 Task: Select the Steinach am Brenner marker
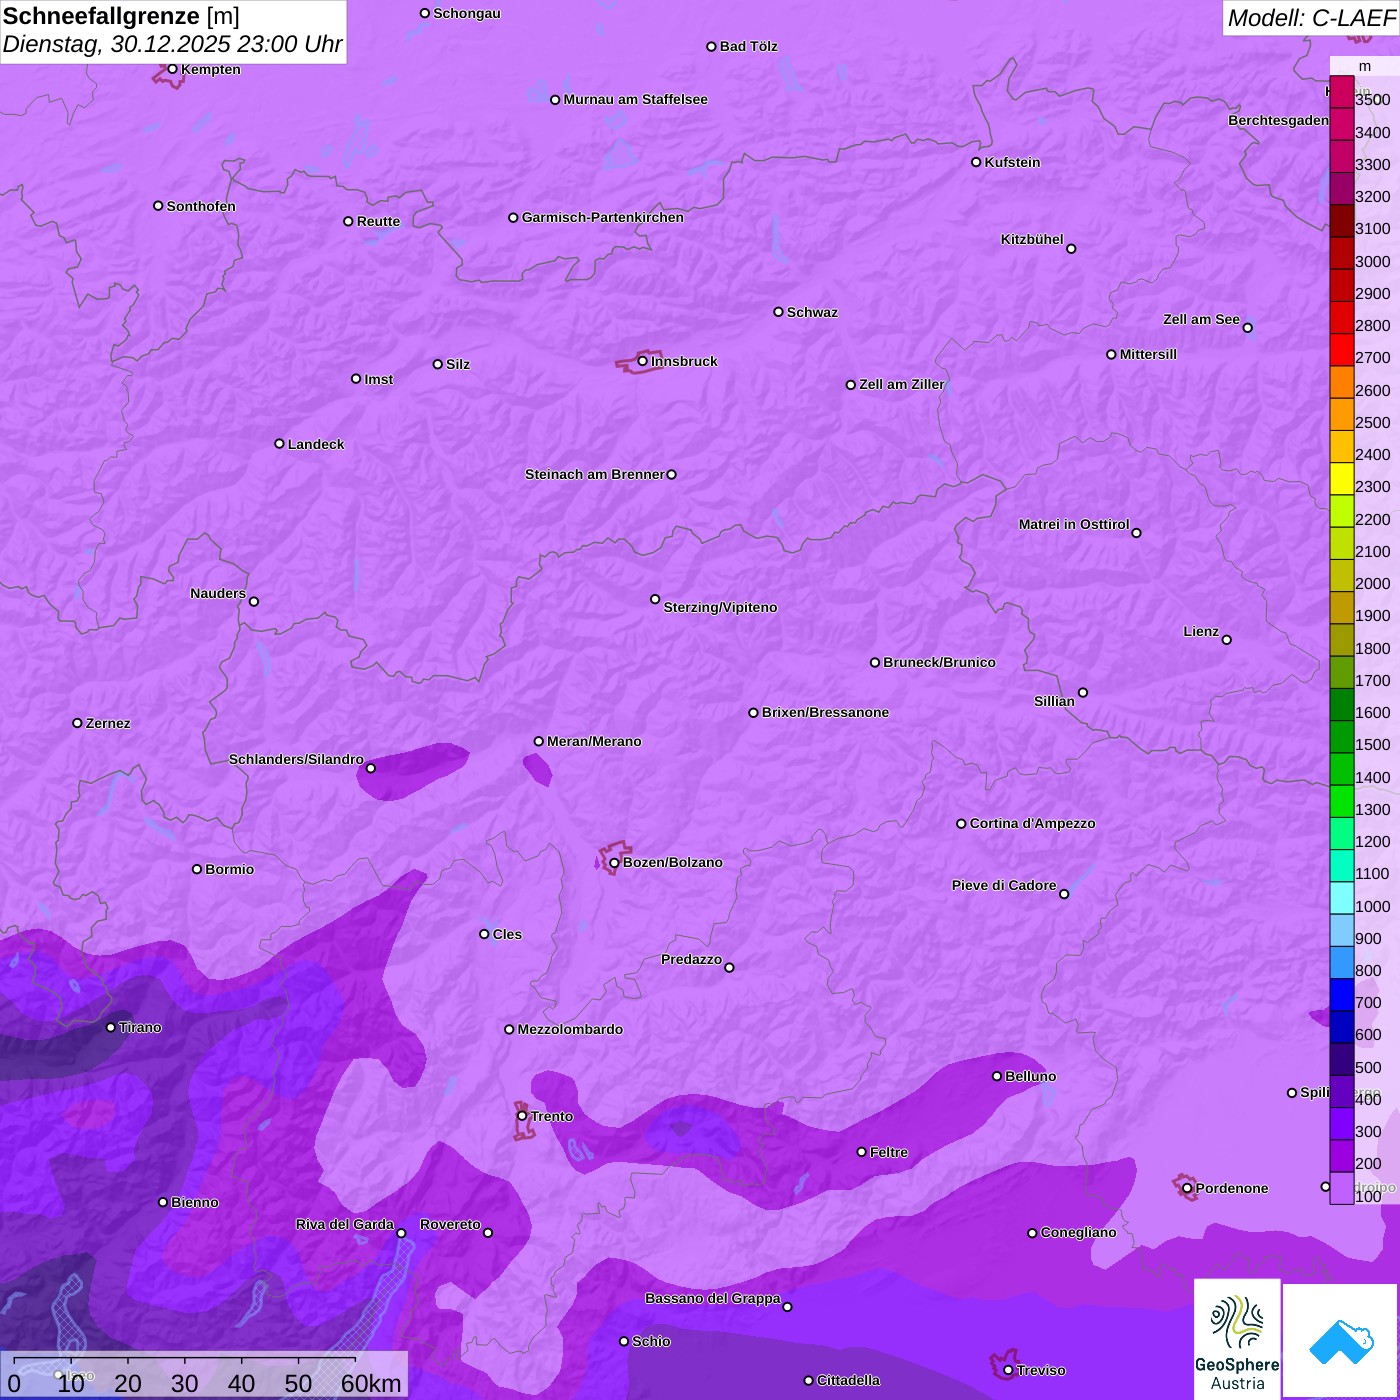[x=672, y=475]
